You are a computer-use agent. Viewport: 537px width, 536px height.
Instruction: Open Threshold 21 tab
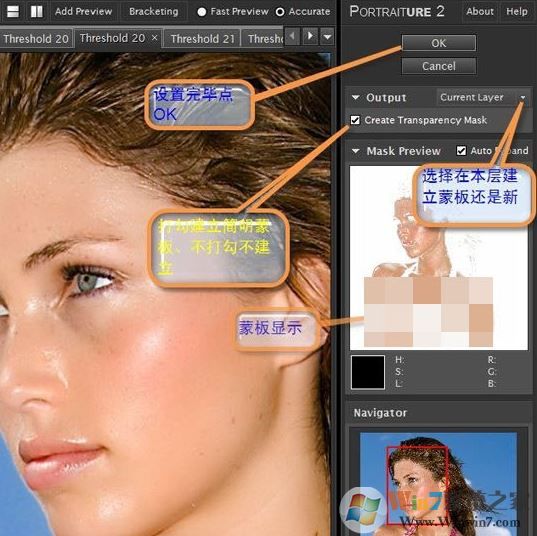coord(202,38)
